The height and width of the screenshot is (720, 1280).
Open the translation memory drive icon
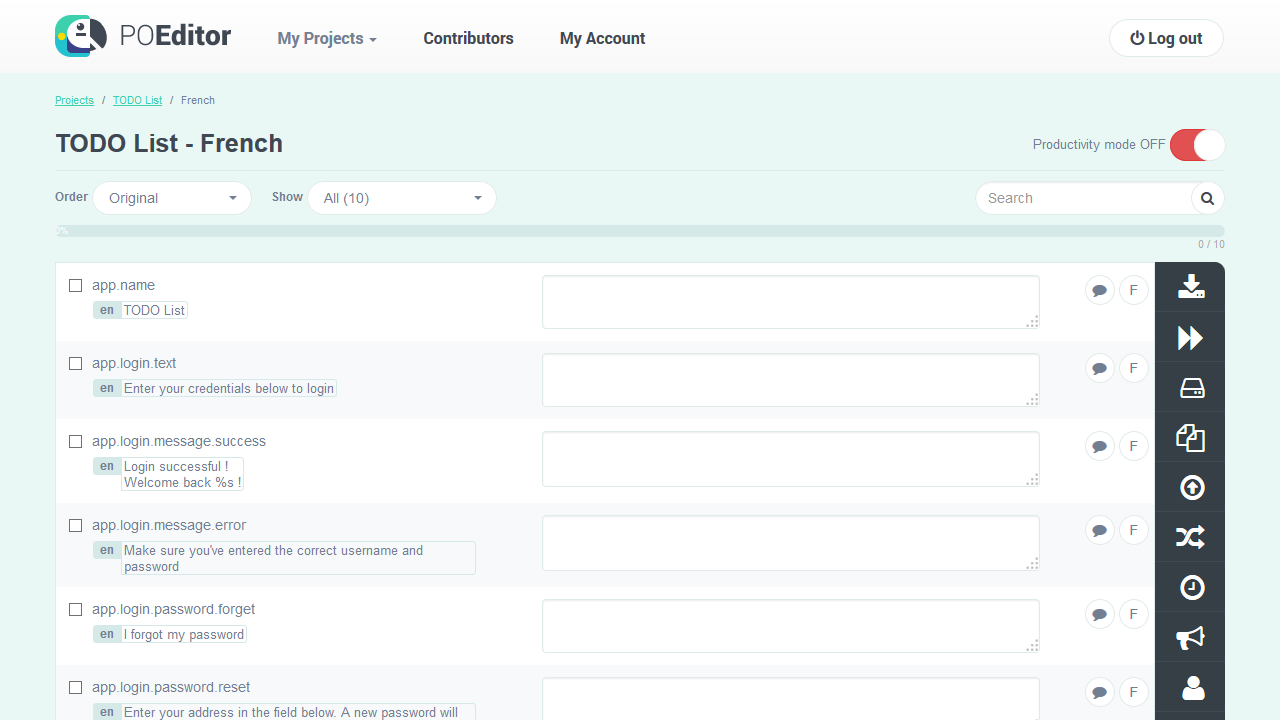pyautogui.click(x=1190, y=387)
